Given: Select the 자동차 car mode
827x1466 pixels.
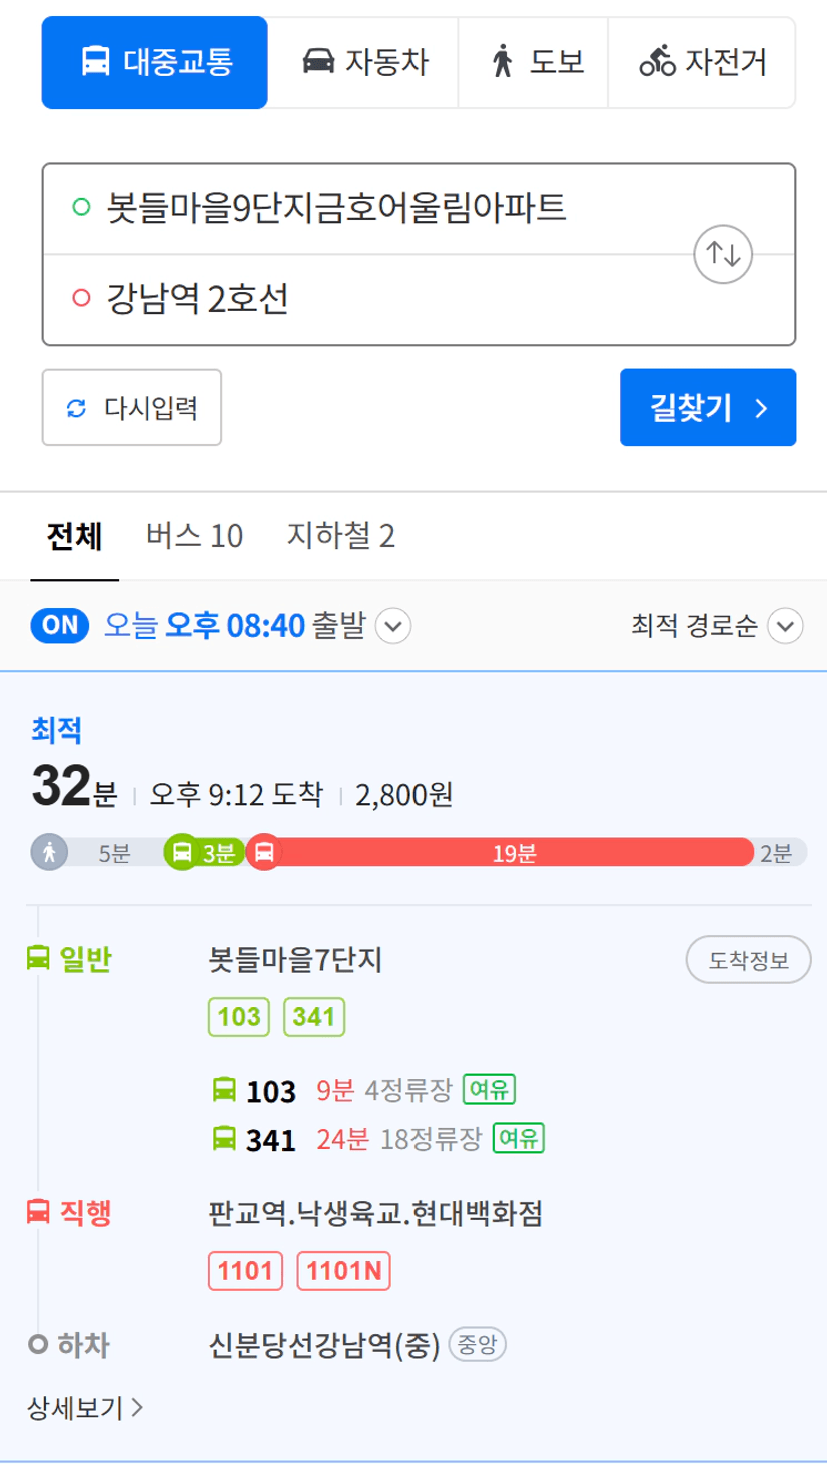Looking at the screenshot, I should (x=363, y=62).
